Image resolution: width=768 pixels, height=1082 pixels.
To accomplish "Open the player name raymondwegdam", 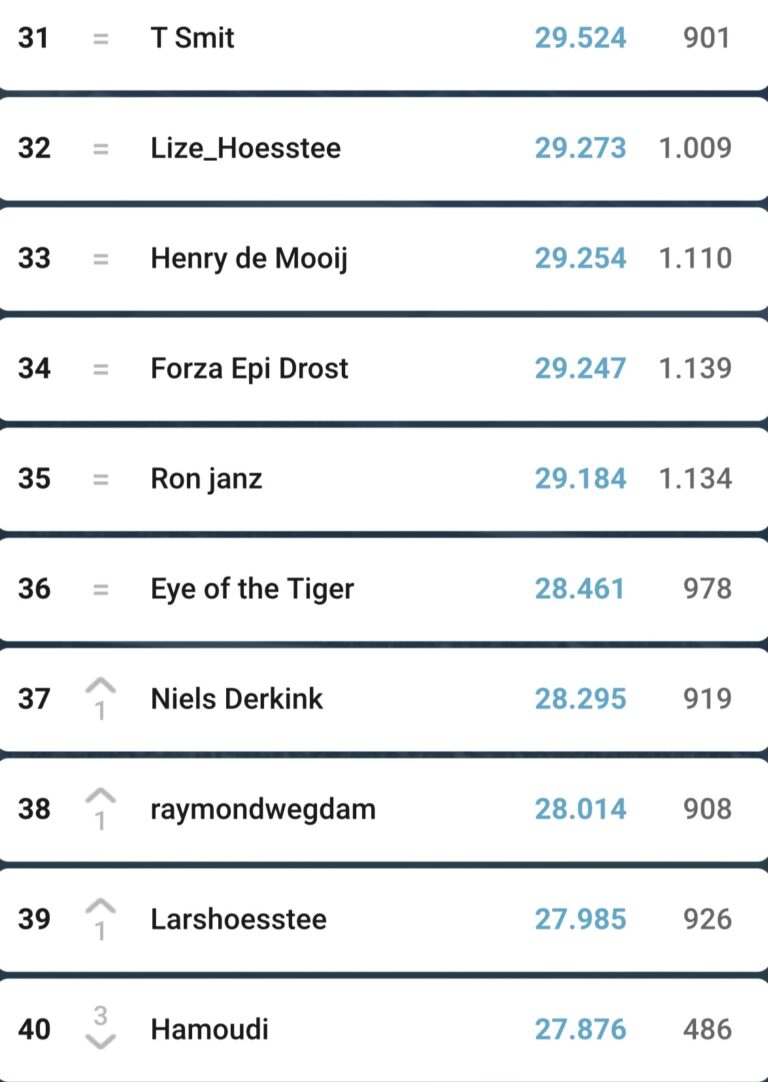I will (x=263, y=808).
